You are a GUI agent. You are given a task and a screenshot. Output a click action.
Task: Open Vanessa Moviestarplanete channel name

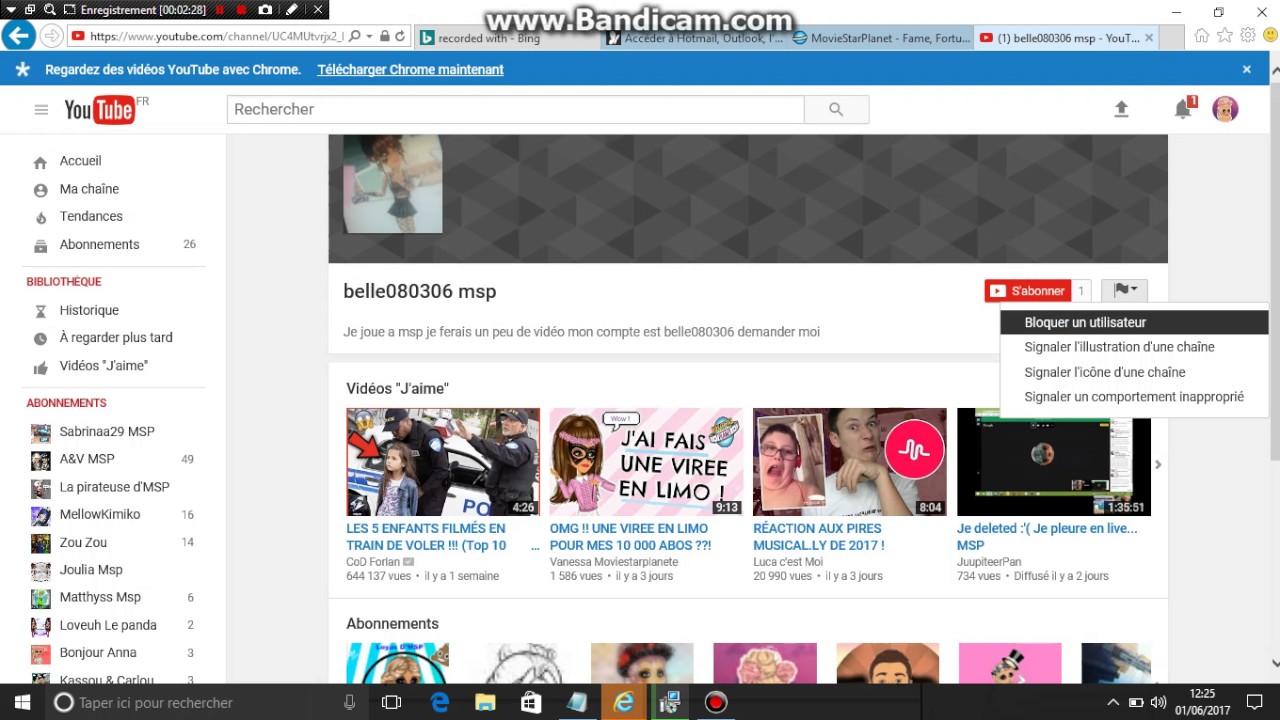pyautogui.click(x=614, y=562)
